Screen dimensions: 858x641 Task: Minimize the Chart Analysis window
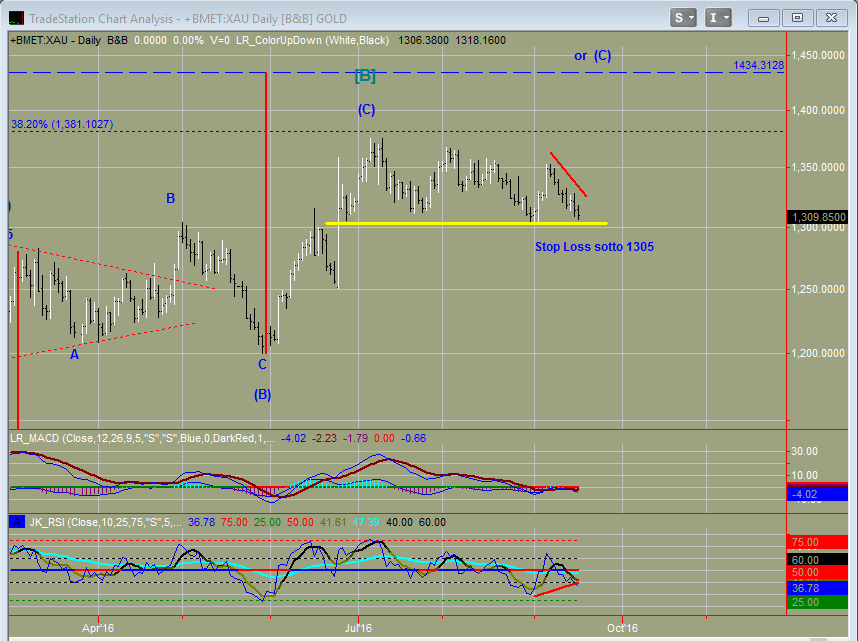(763, 18)
